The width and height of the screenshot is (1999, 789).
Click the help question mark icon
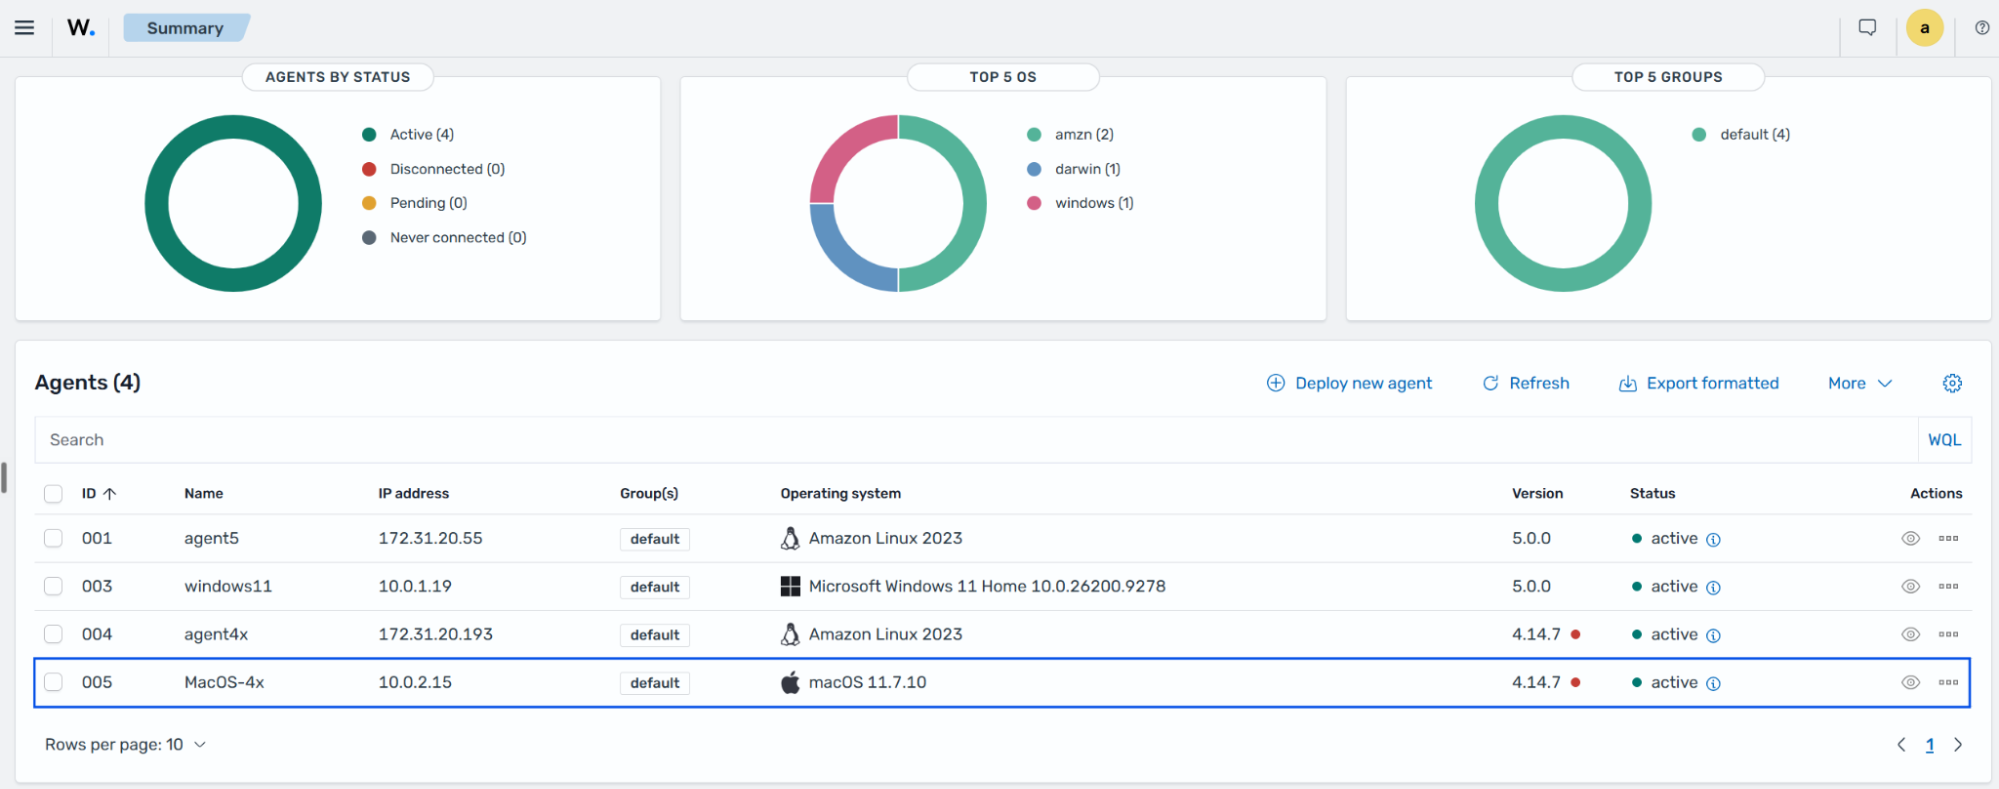coord(1982,28)
